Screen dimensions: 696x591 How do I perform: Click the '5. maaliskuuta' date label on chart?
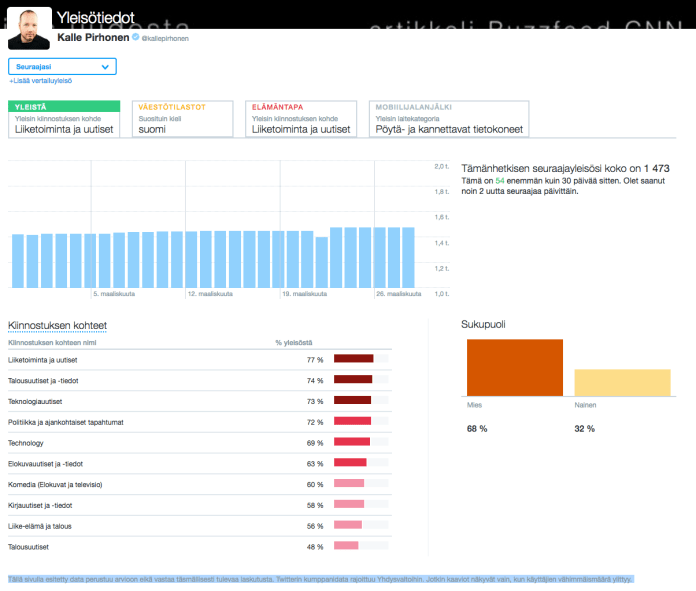point(113,295)
